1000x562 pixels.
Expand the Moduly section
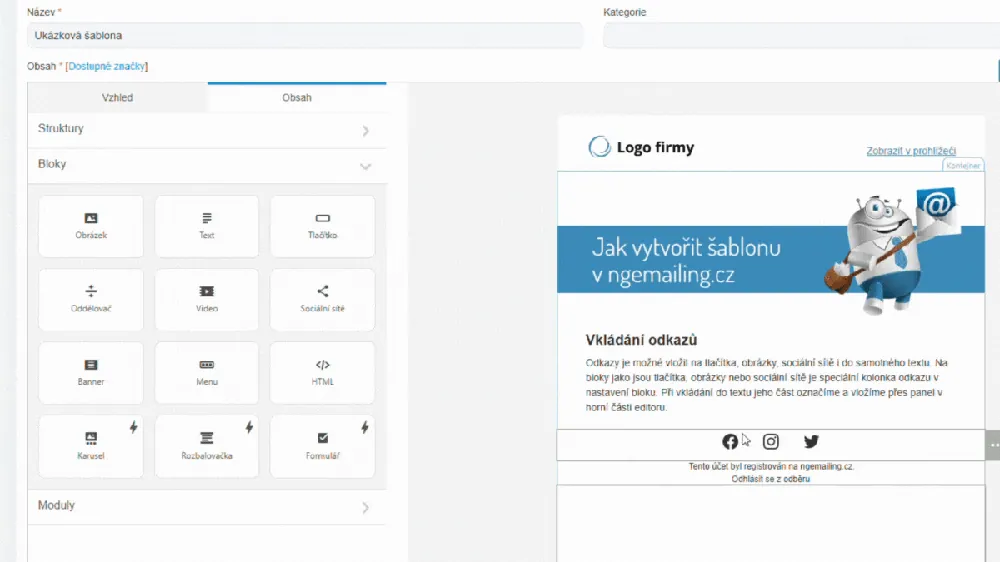tap(206, 507)
